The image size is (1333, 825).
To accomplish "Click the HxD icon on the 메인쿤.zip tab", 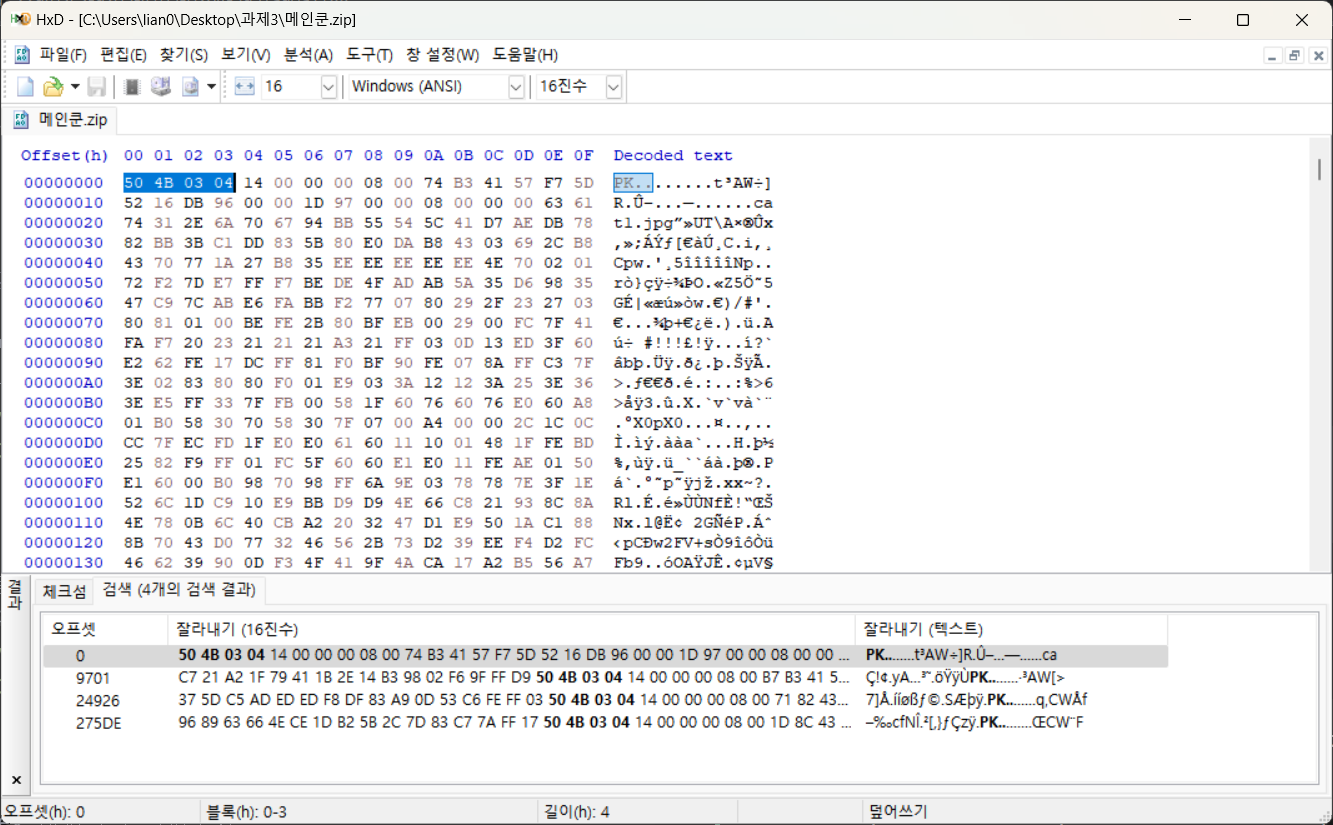I will 20,118.
